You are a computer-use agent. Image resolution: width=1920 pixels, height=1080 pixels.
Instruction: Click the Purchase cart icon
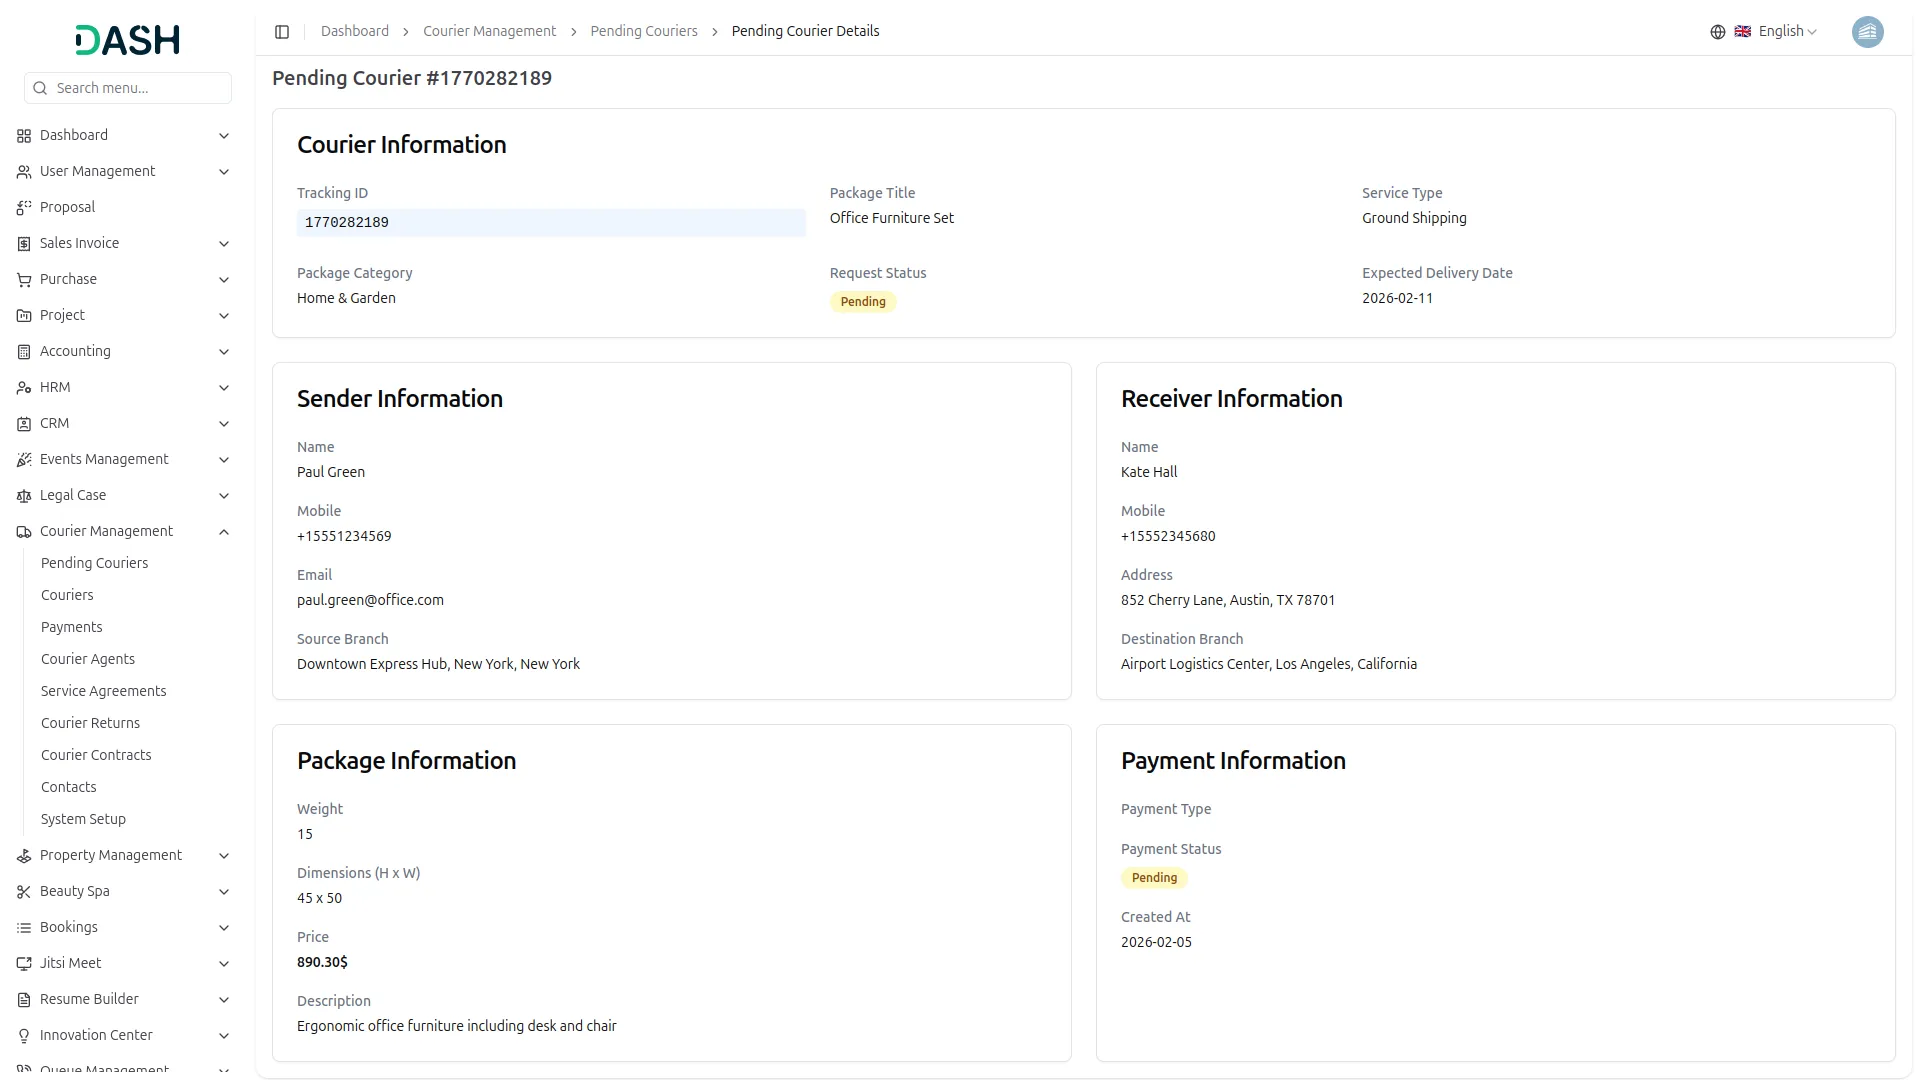[24, 280]
